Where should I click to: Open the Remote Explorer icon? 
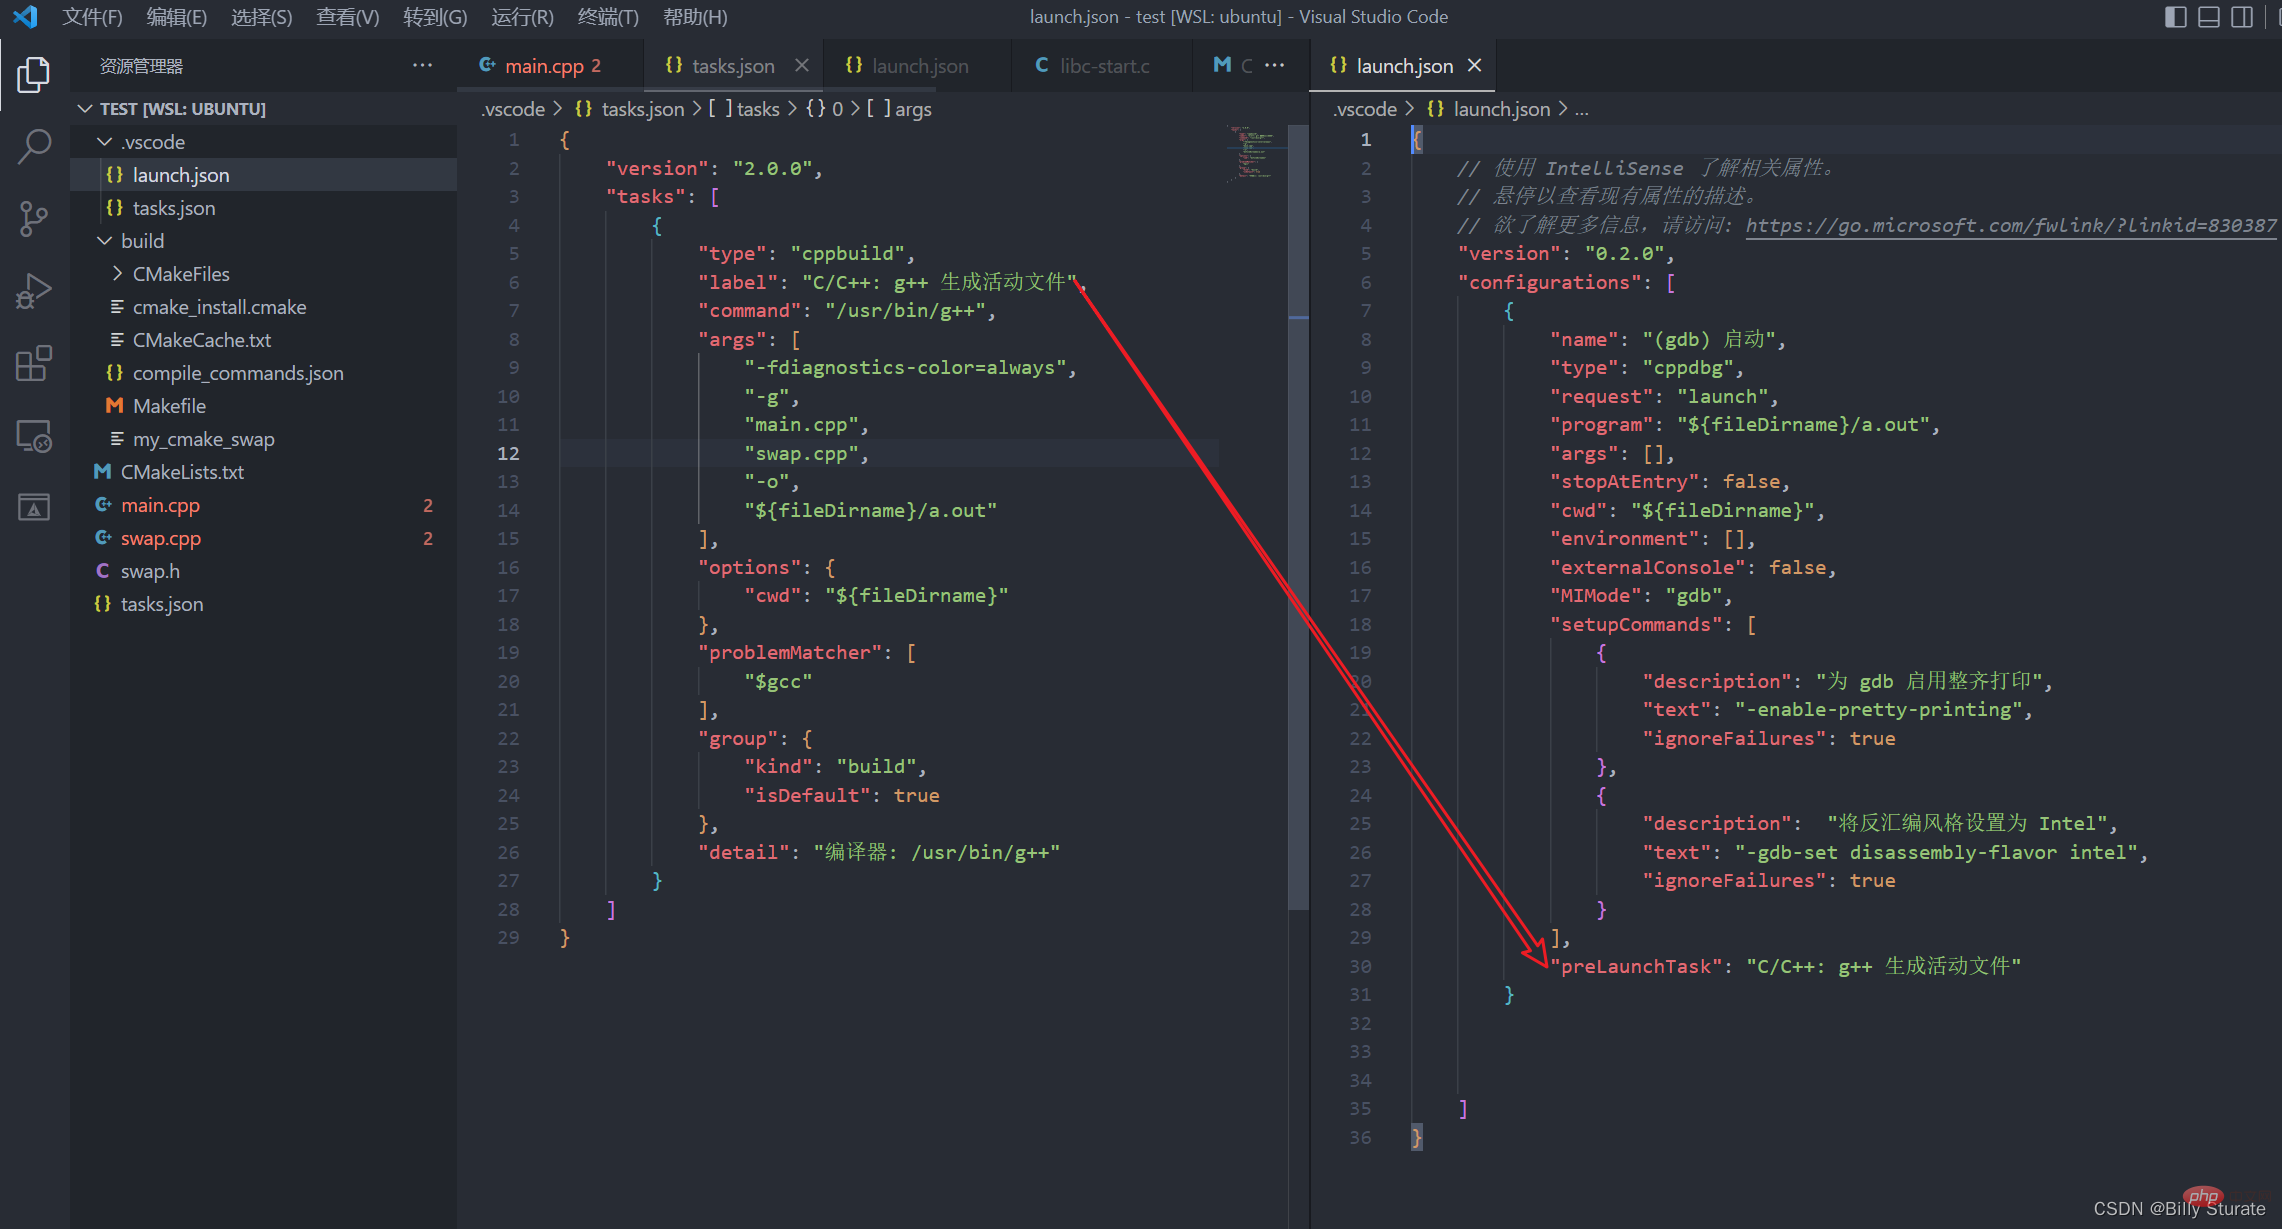(33, 437)
